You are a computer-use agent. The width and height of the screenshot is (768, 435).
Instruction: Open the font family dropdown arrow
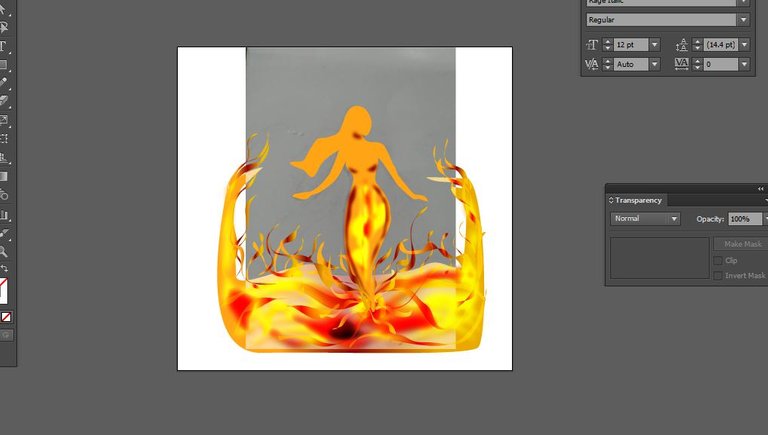point(744,2)
